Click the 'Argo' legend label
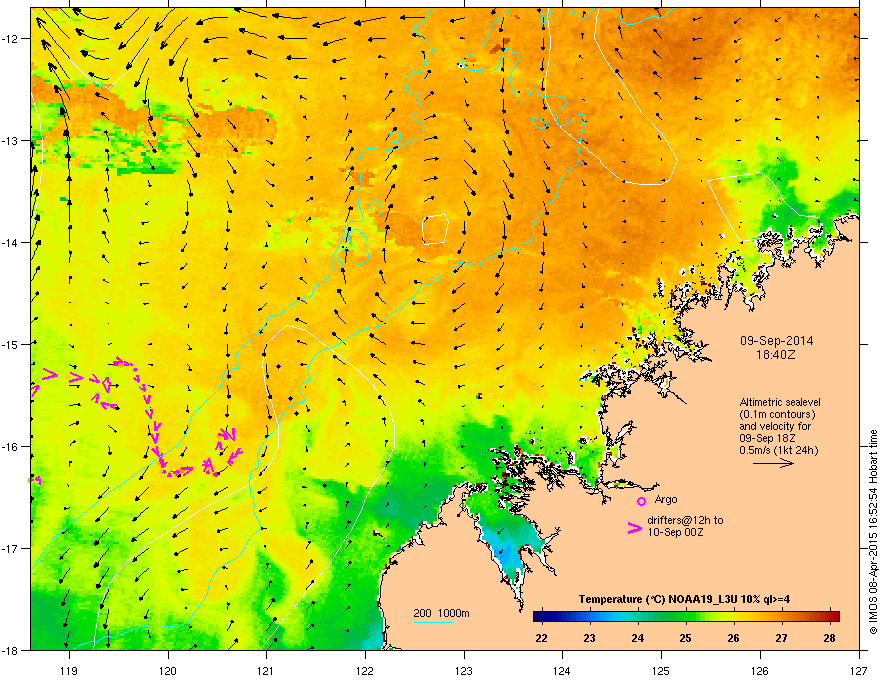 click(x=666, y=499)
